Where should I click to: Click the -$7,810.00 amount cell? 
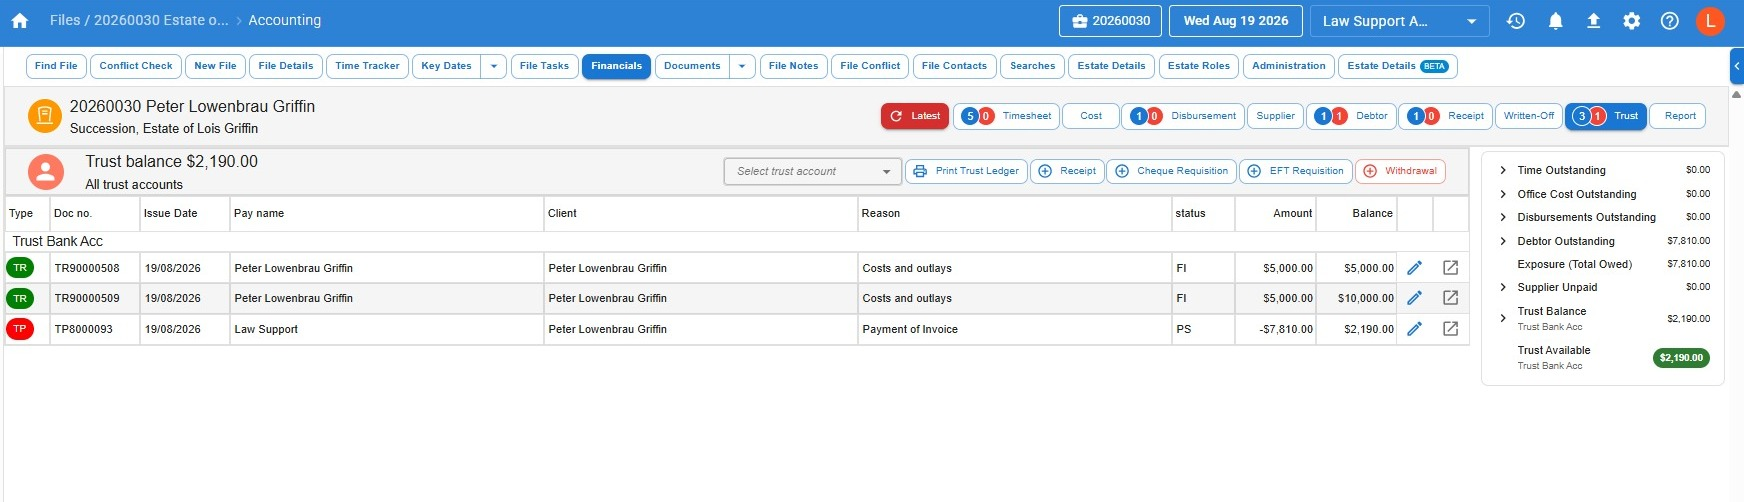1275,329
